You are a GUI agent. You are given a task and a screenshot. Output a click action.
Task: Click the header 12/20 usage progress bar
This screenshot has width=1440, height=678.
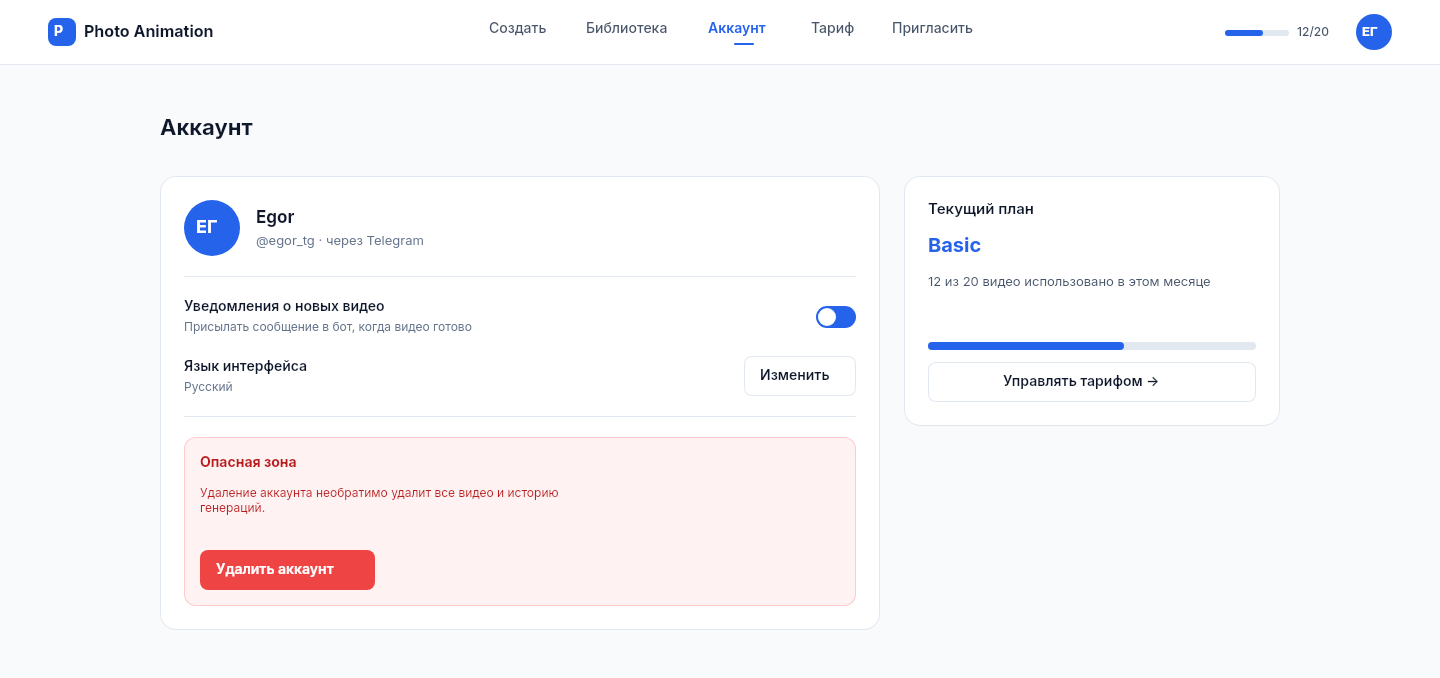[x=1257, y=33]
